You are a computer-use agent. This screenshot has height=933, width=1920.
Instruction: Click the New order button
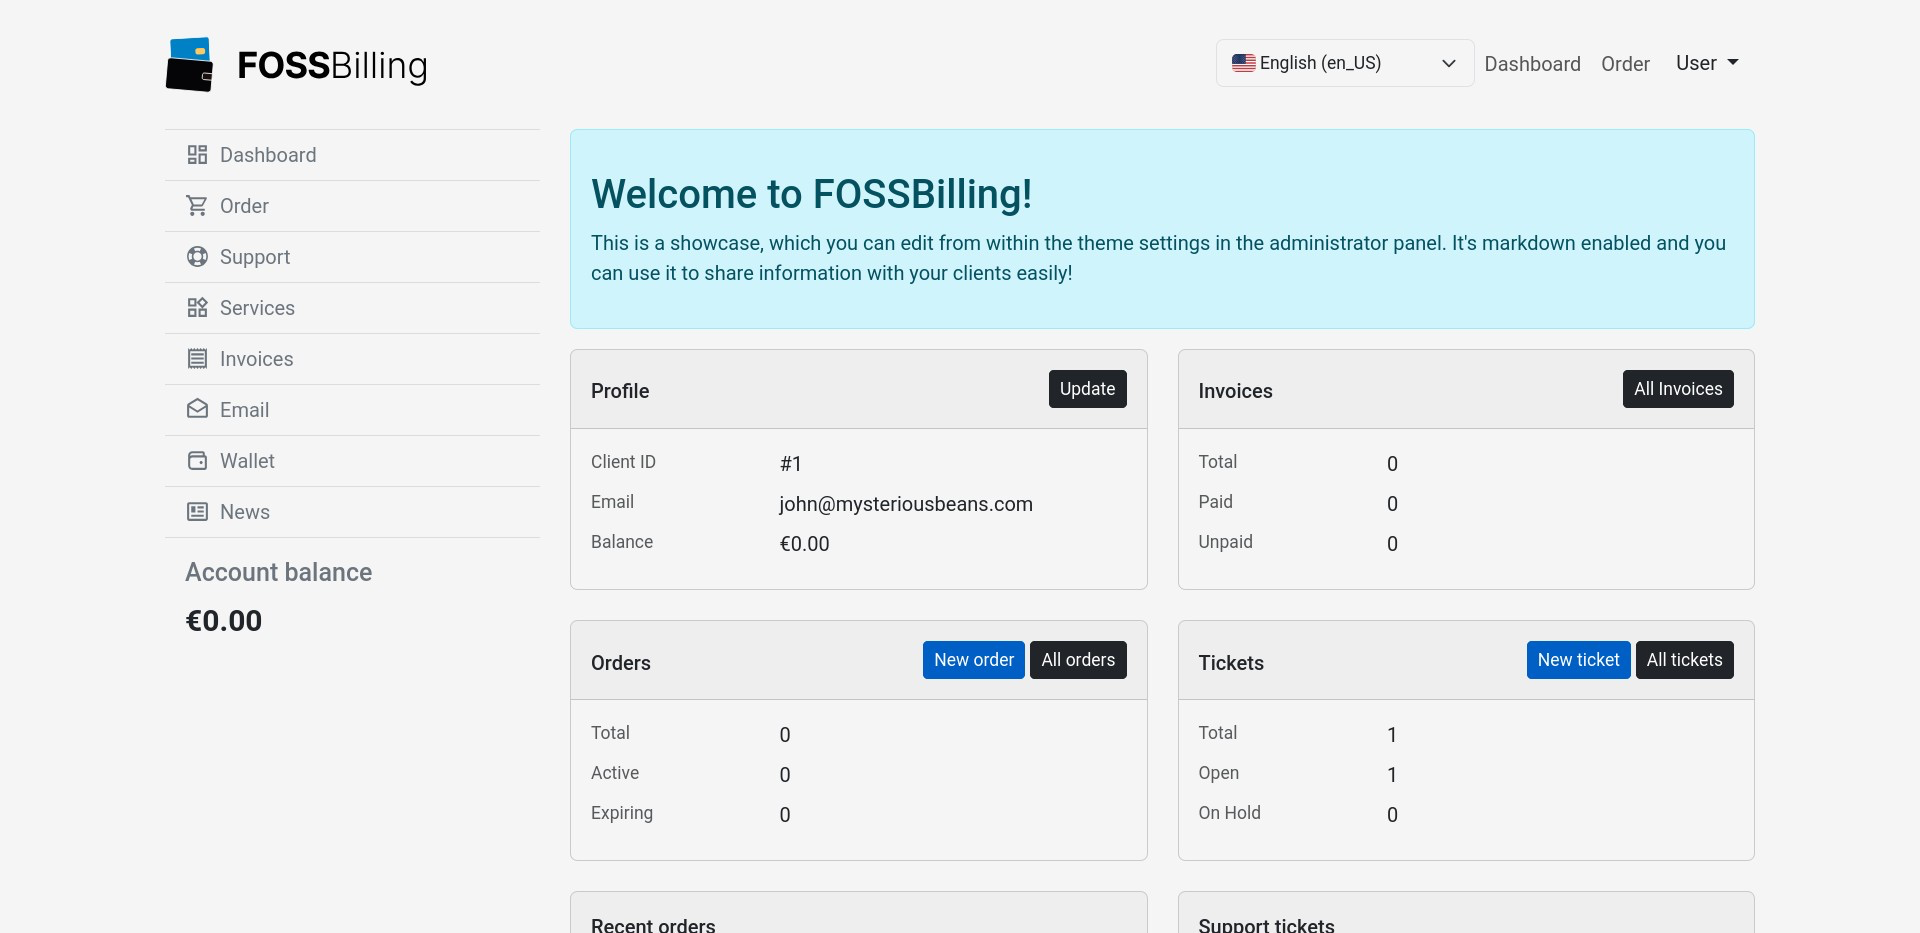pos(973,660)
